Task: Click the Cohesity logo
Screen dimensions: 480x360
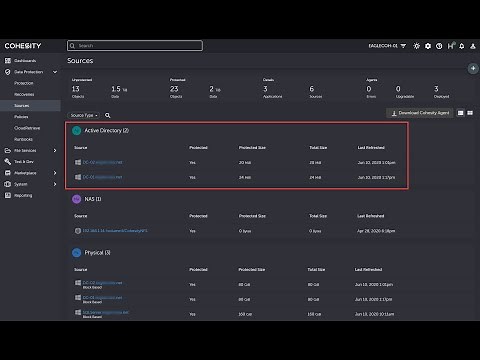Action: (23, 46)
